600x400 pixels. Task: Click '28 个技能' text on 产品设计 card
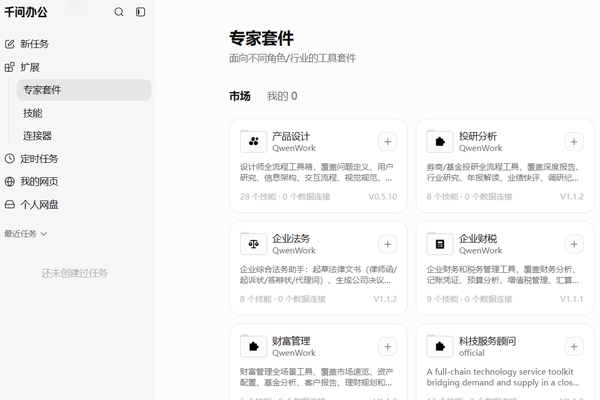click(x=258, y=197)
